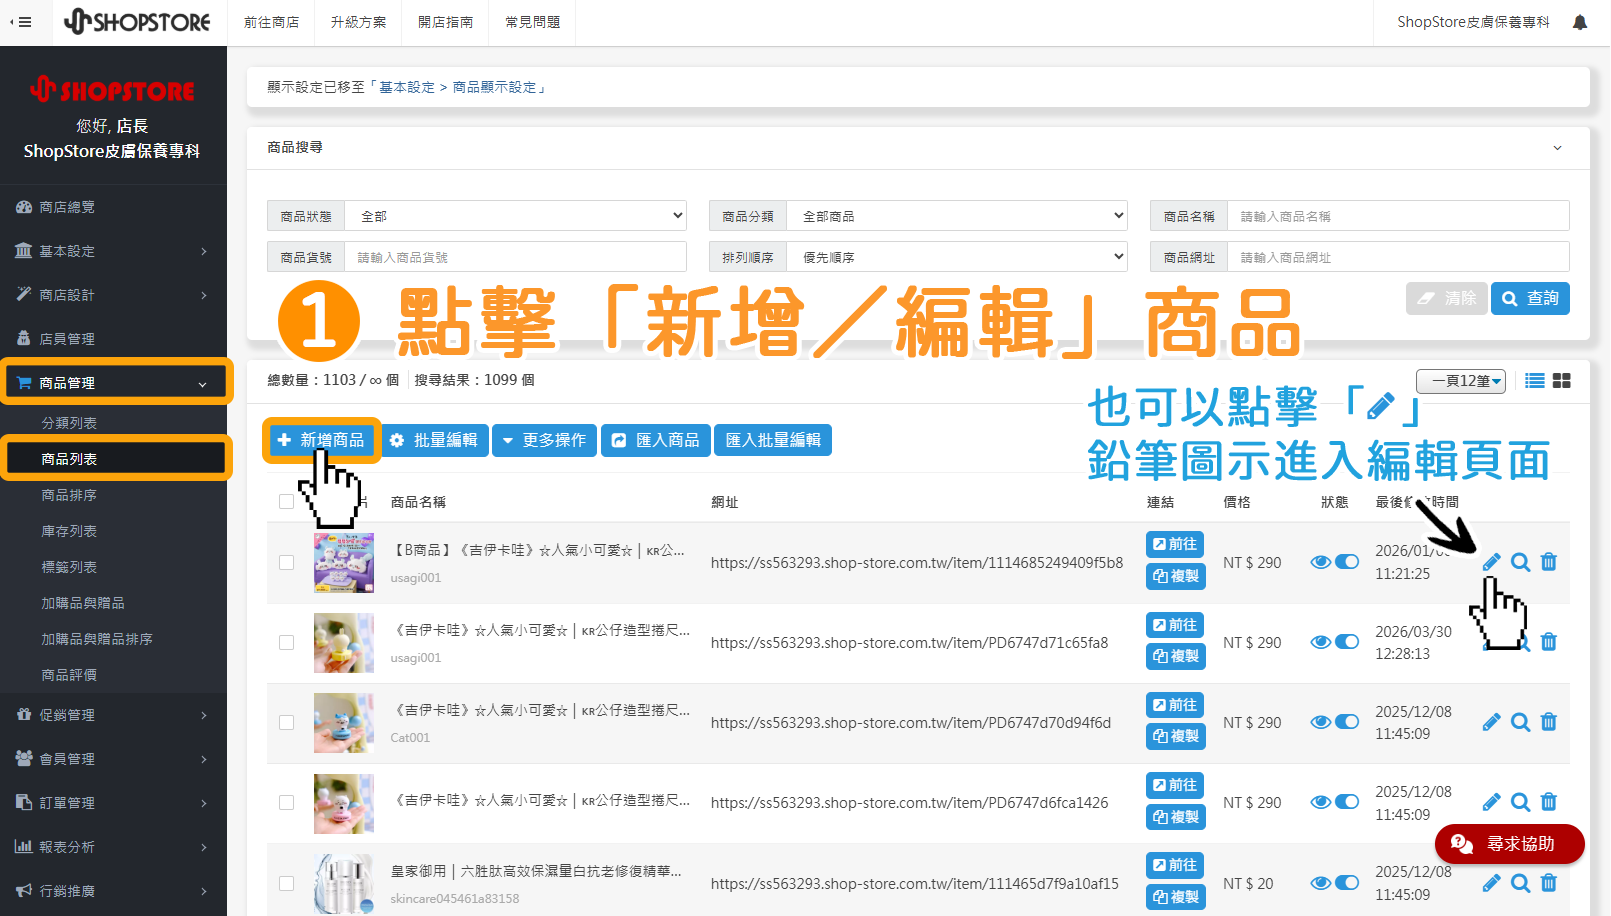1611x916 pixels.
Task: Open the 一頁12筆 pagination dropdown
Action: click(1460, 380)
